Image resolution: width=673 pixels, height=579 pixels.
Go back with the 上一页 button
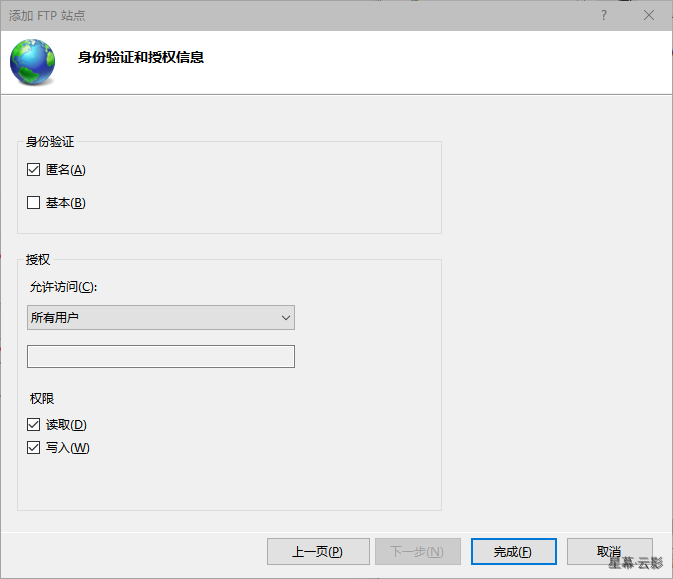(x=317, y=552)
